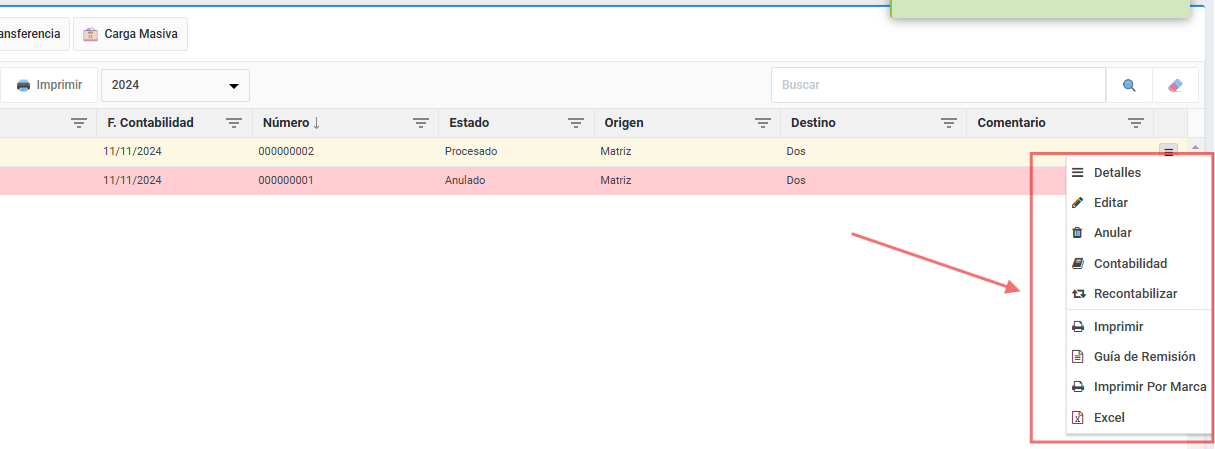Viewport: 1215px width, 449px height.
Task: Click the filter icon in Número column
Action: pyautogui.click(x=421, y=123)
